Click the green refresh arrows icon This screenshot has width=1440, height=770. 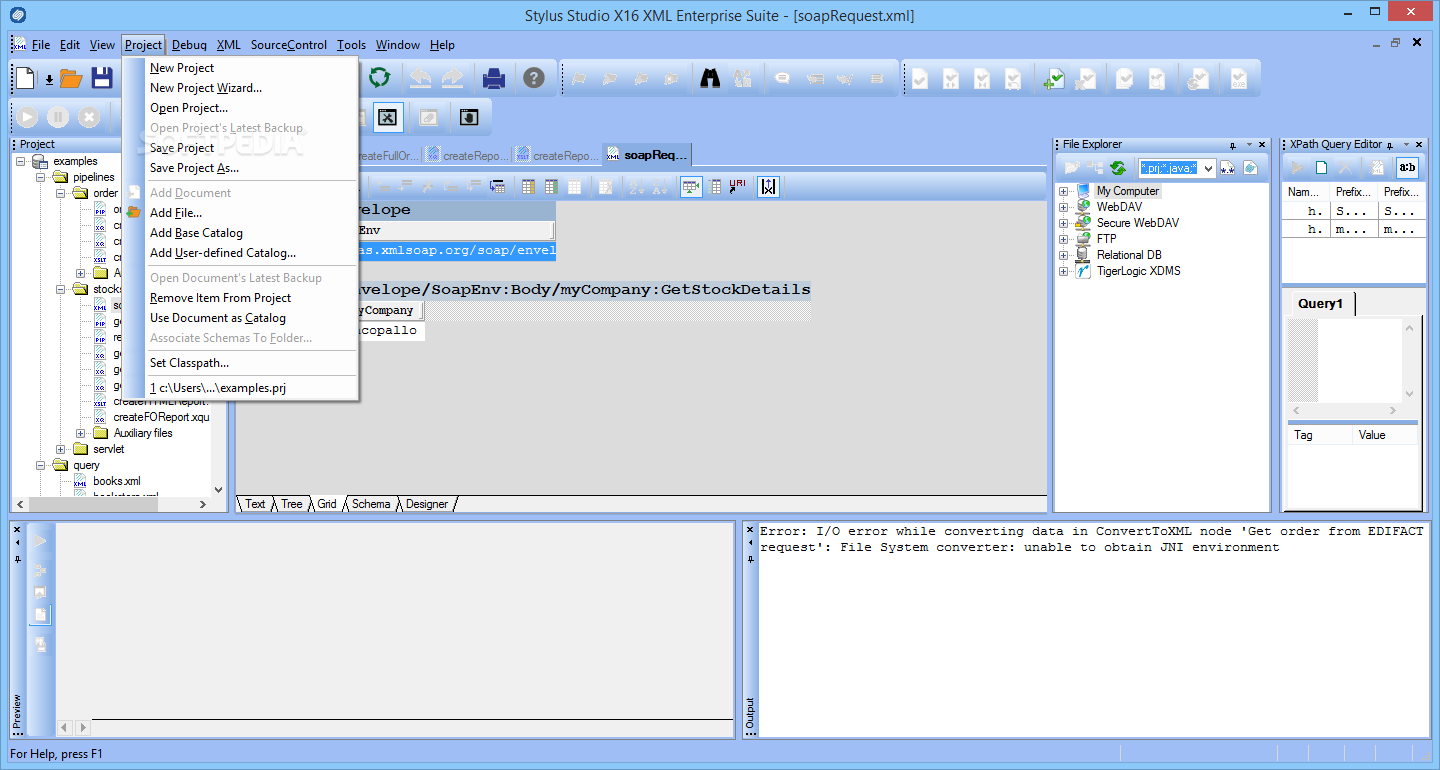(x=379, y=78)
